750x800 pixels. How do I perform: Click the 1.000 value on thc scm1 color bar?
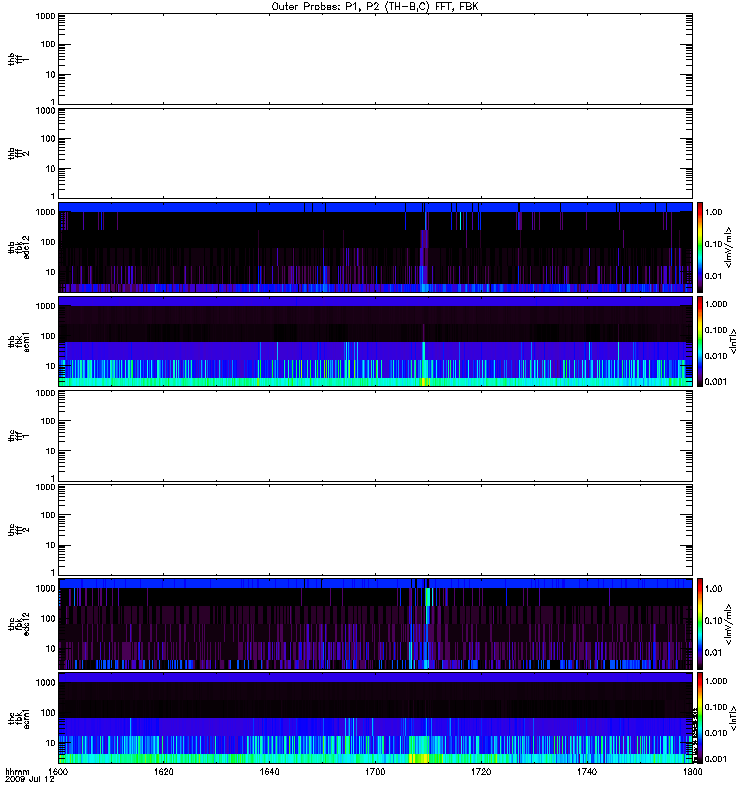(716, 681)
